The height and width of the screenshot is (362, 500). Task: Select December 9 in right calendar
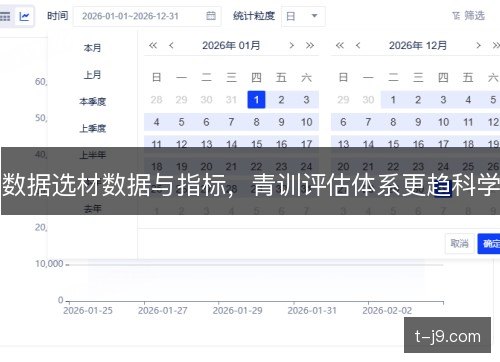coord(418,122)
